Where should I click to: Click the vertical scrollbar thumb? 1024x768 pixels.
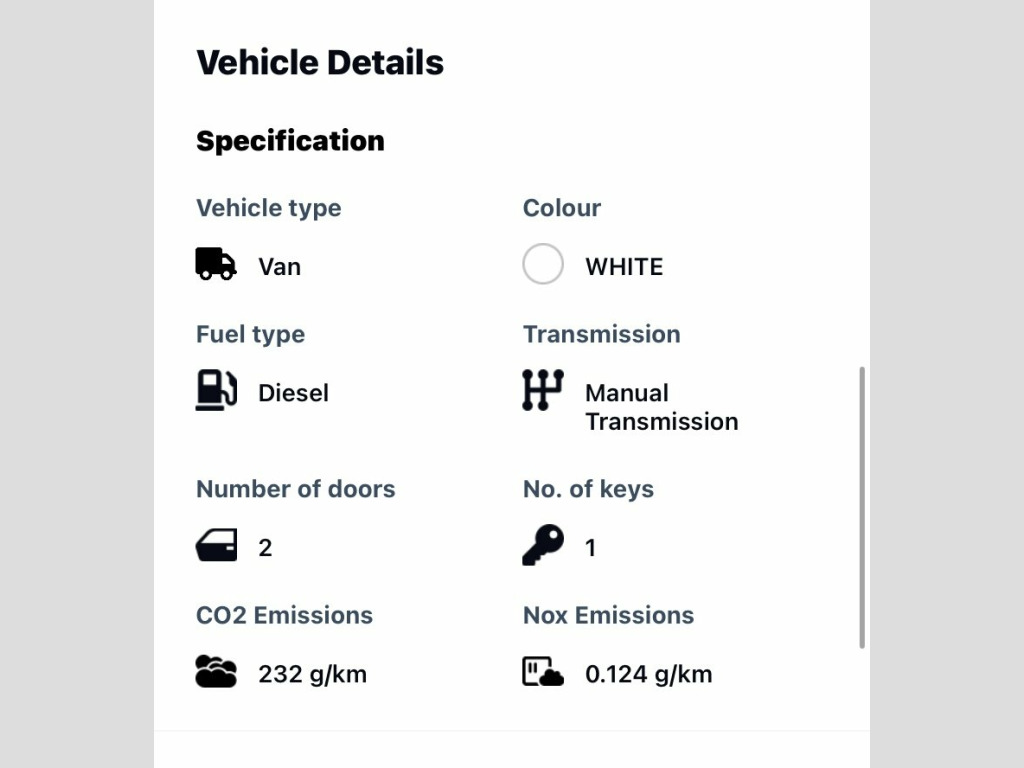(862, 507)
